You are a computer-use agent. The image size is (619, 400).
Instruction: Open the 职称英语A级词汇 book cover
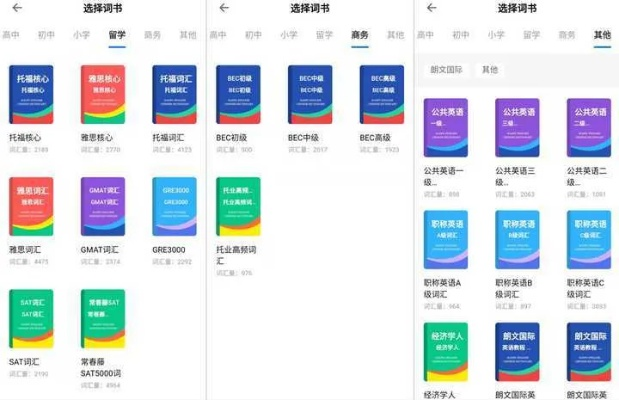(446, 240)
